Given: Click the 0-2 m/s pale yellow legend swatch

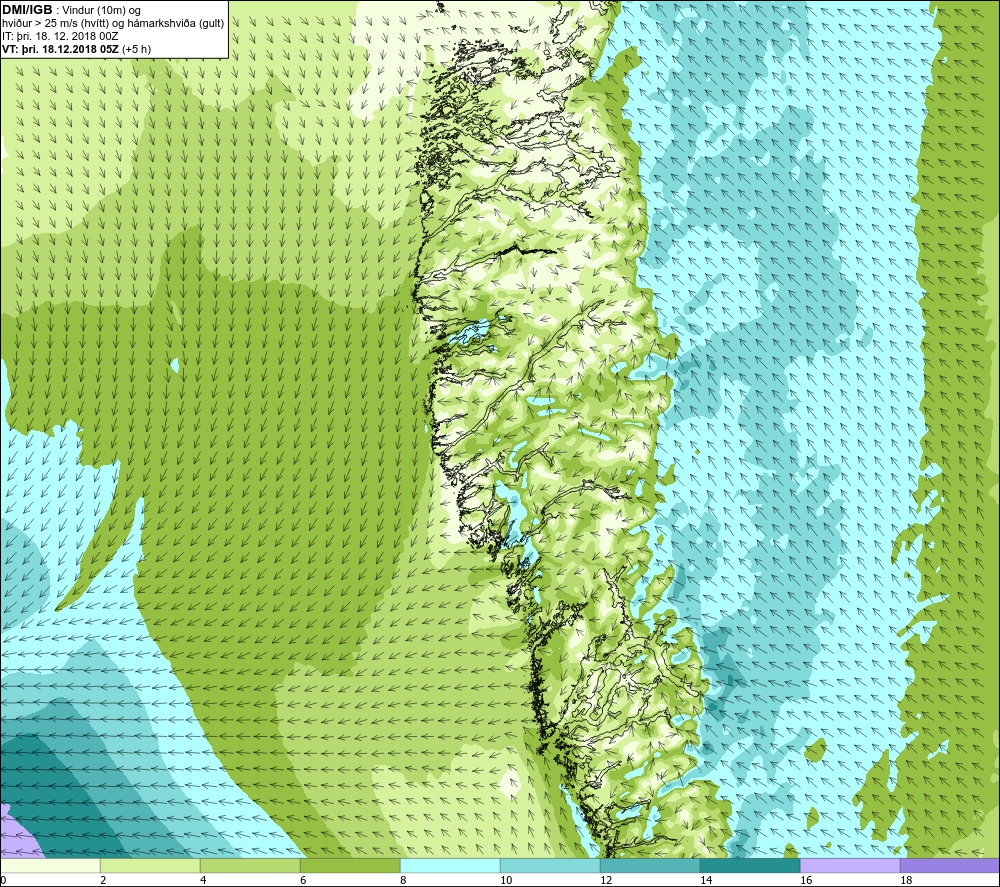Looking at the screenshot, I should tap(50, 865).
